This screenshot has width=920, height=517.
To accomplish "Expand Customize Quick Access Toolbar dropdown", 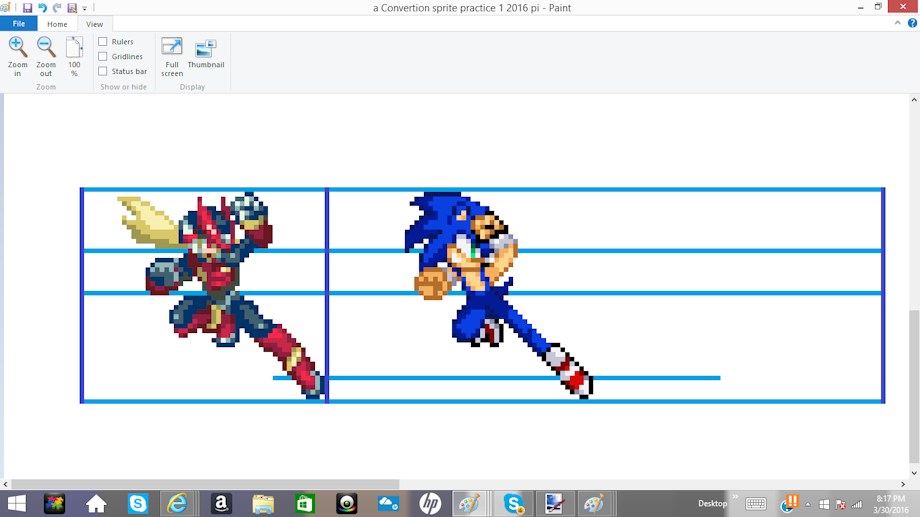I will click(84, 8).
